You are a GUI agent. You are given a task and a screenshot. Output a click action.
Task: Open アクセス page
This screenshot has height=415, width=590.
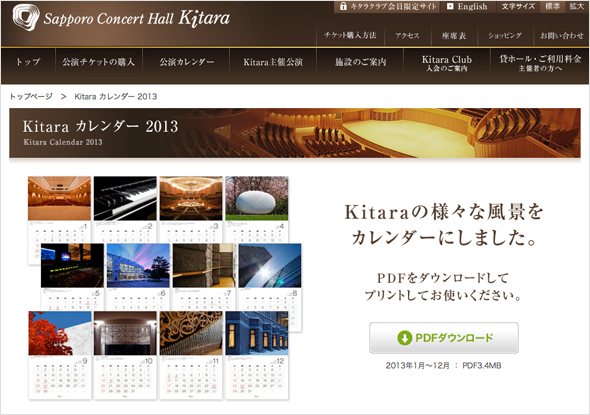407,36
